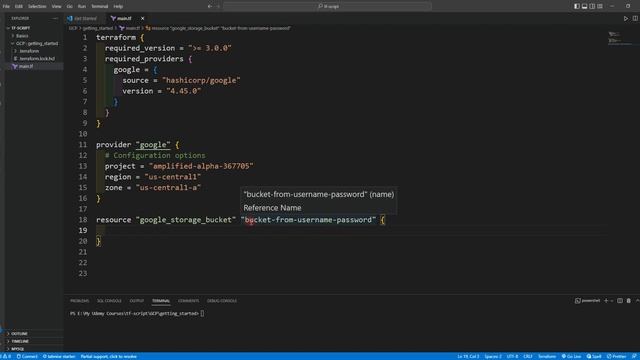Click the run file play icon
Viewport: 640px width, 360px height.
[x=626, y=18]
